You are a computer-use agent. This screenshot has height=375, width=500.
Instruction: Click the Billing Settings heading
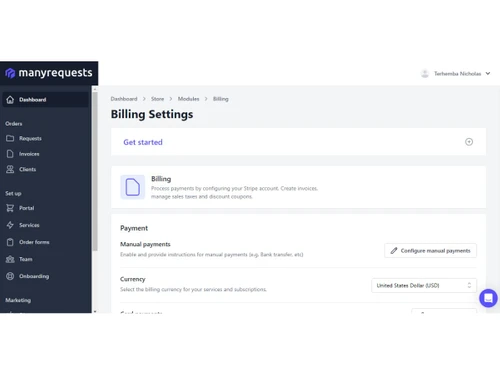tap(152, 114)
